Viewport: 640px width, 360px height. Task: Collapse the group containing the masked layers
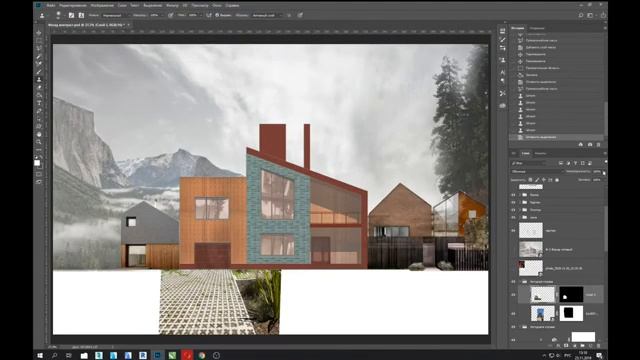coord(520,282)
